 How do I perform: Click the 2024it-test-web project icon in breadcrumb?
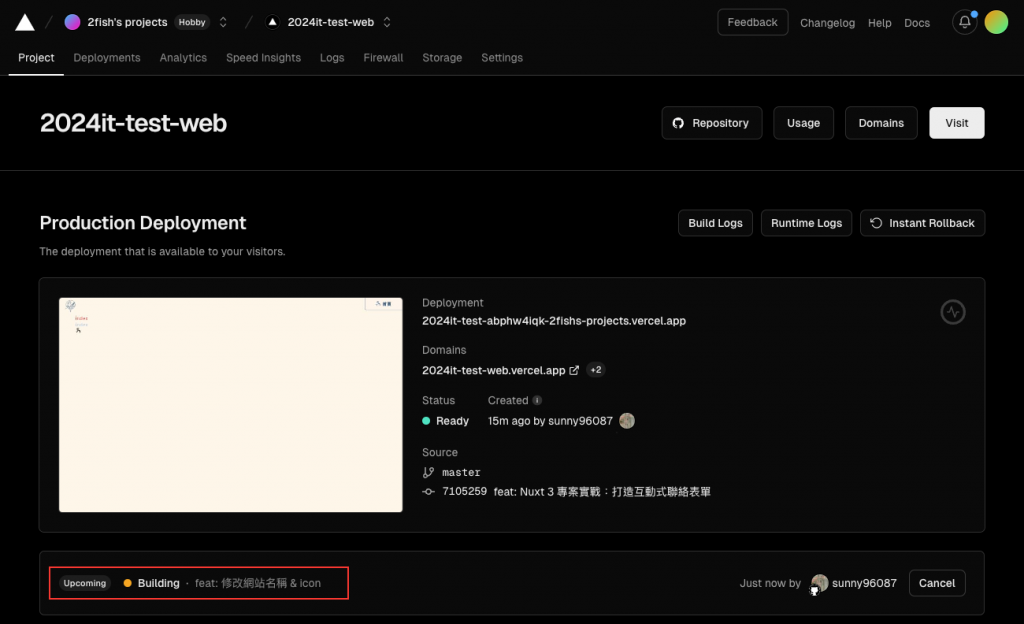pos(272,22)
